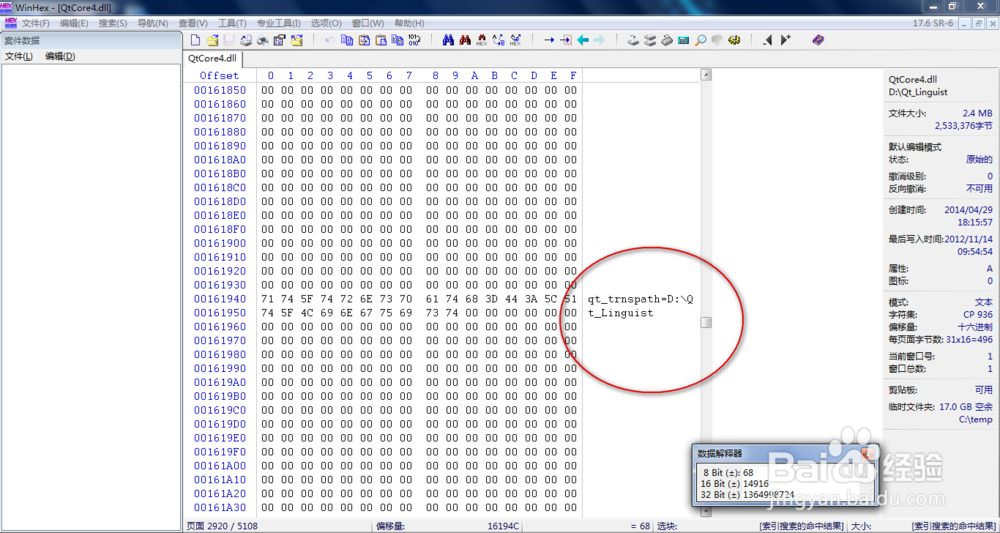
Task: Click text qt_trnspath=D:\Q in text column
Action: 641,298
